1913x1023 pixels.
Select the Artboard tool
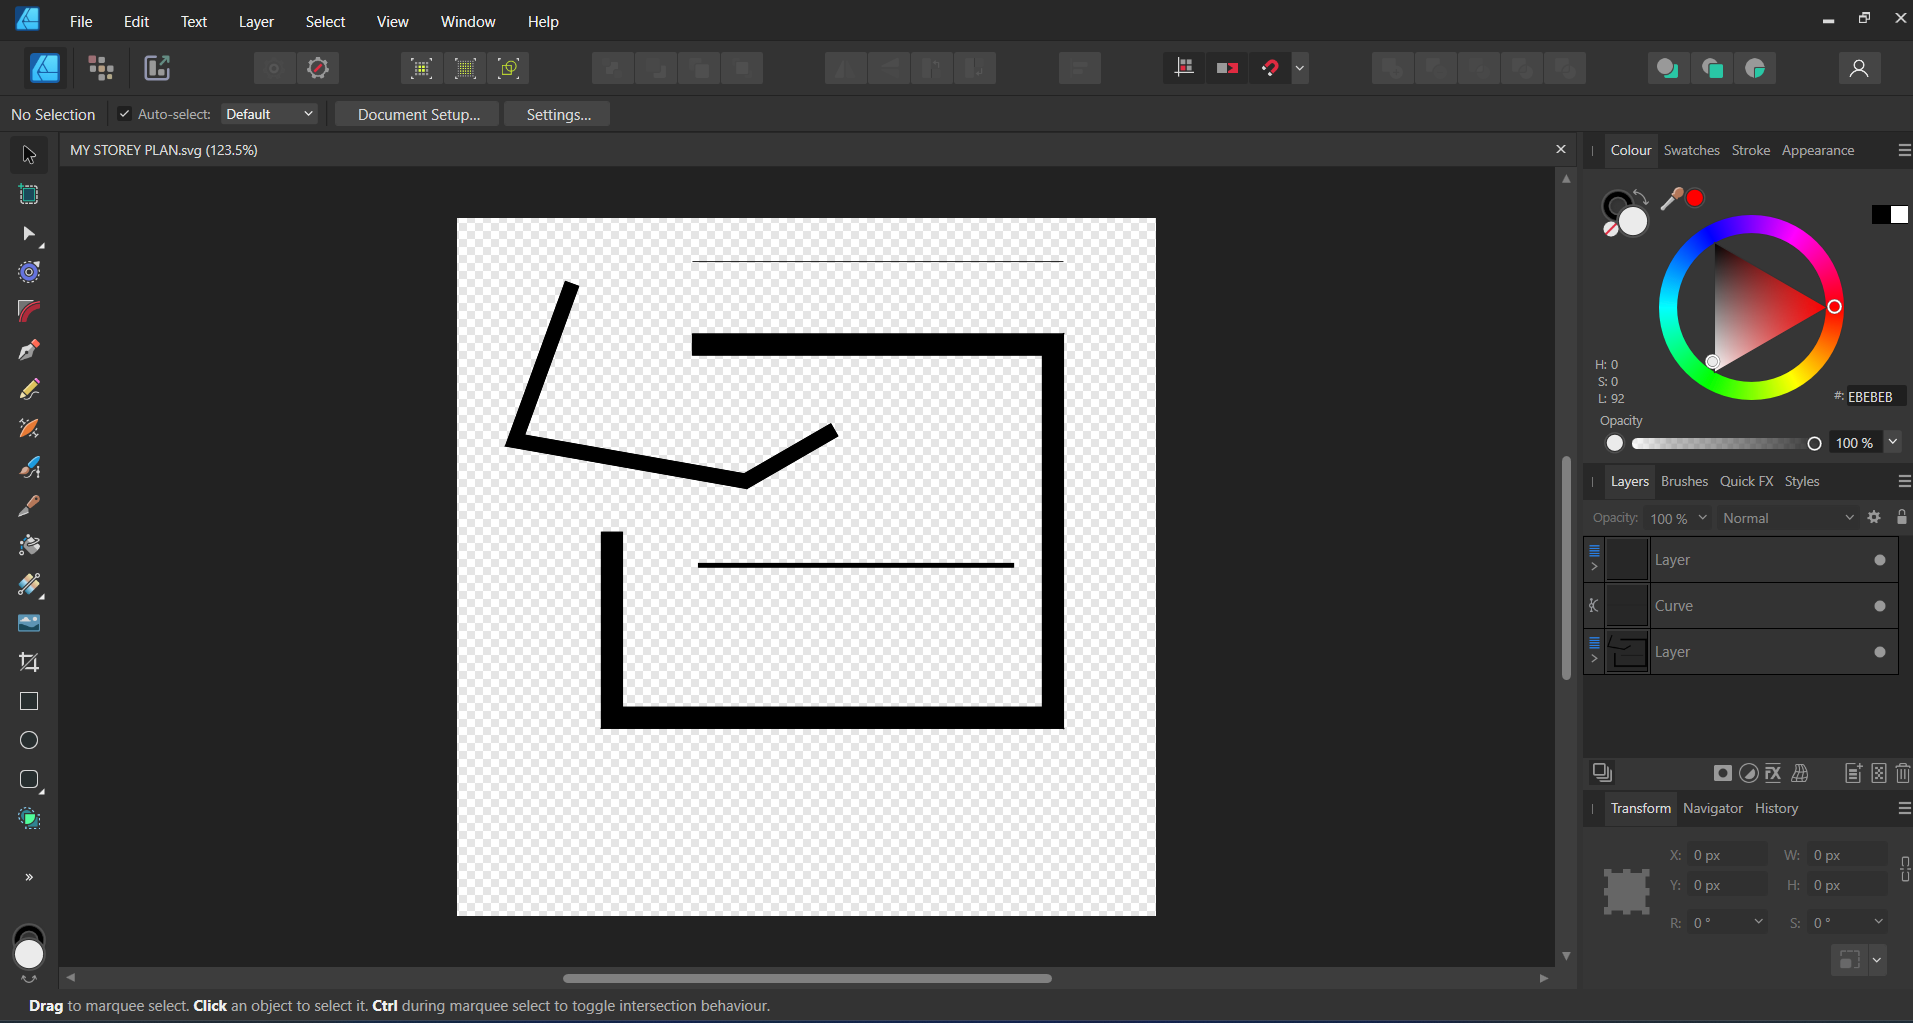[29, 194]
